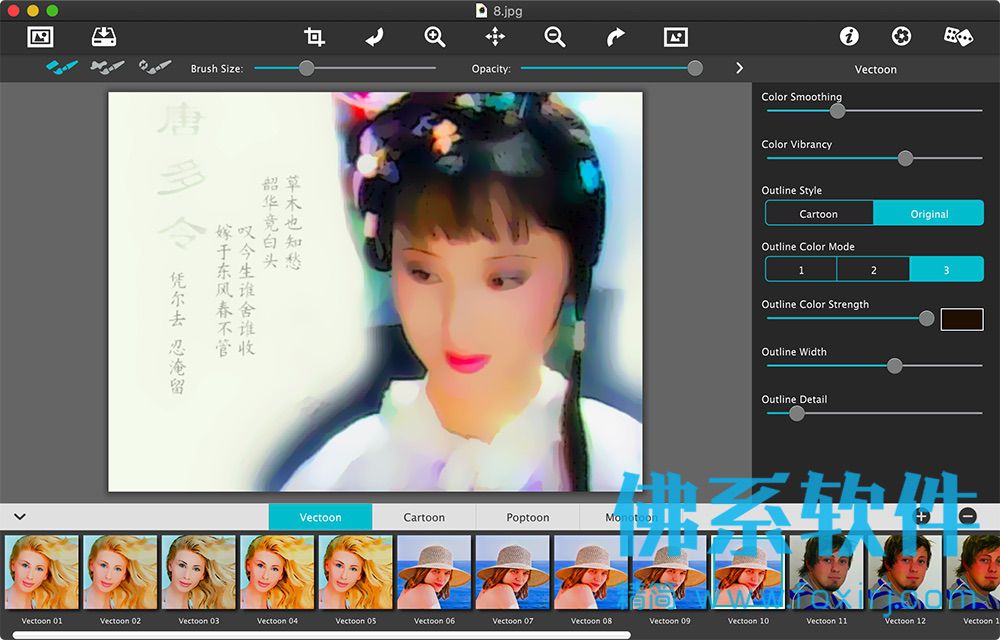
Task: Collapse the presets strip with chevron
Action: [20, 517]
